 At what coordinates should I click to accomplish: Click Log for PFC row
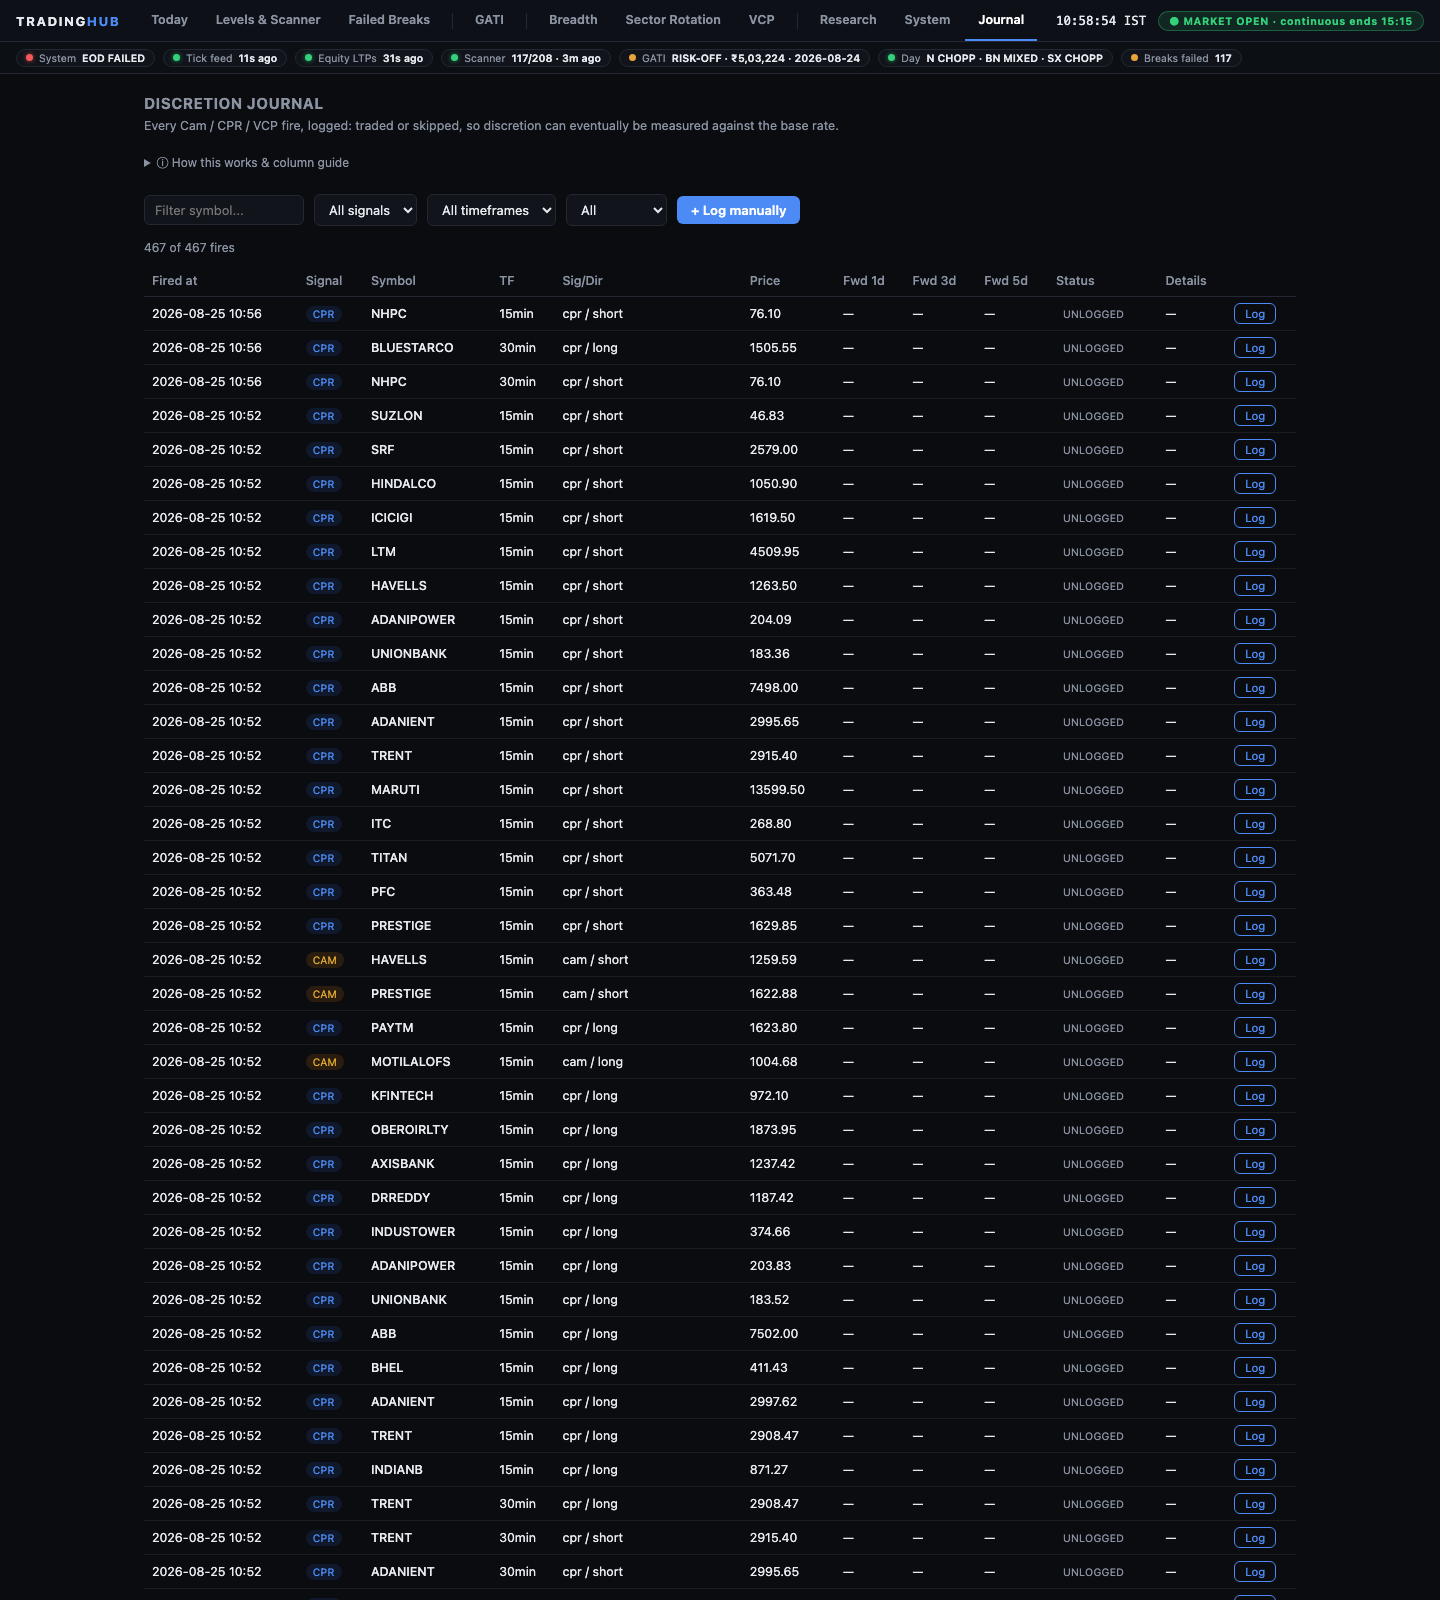pos(1255,892)
